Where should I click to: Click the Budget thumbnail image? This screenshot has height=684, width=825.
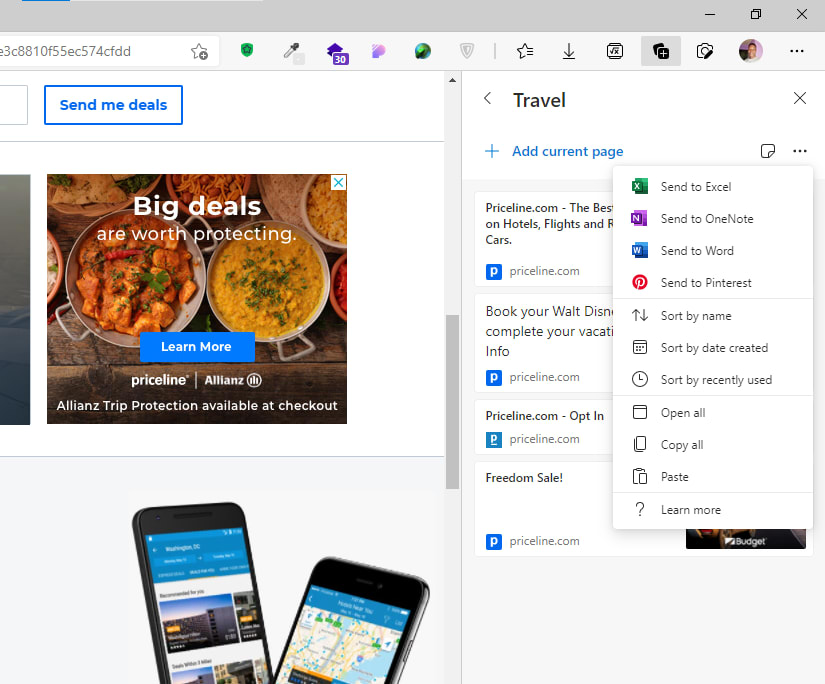pyautogui.click(x=746, y=539)
